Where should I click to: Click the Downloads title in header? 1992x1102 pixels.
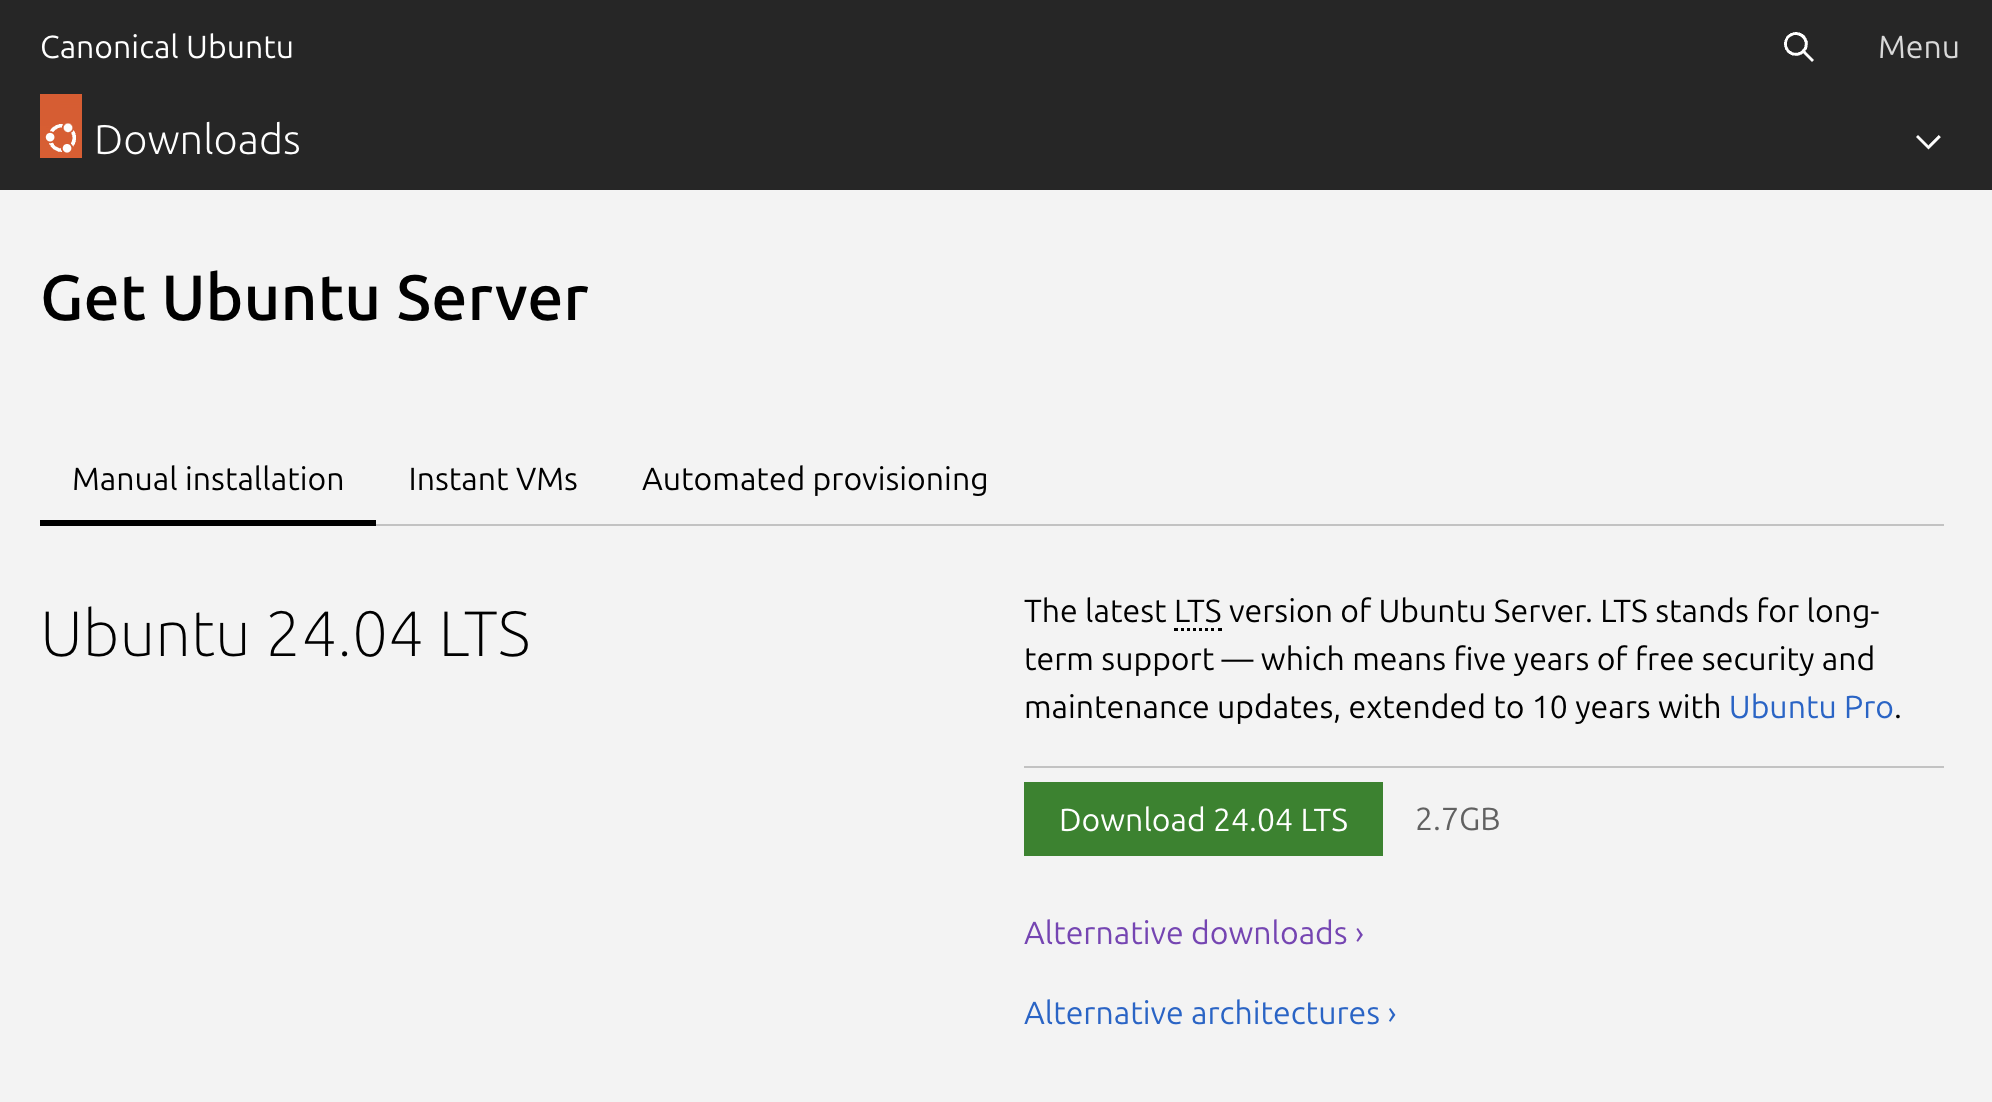point(197,140)
